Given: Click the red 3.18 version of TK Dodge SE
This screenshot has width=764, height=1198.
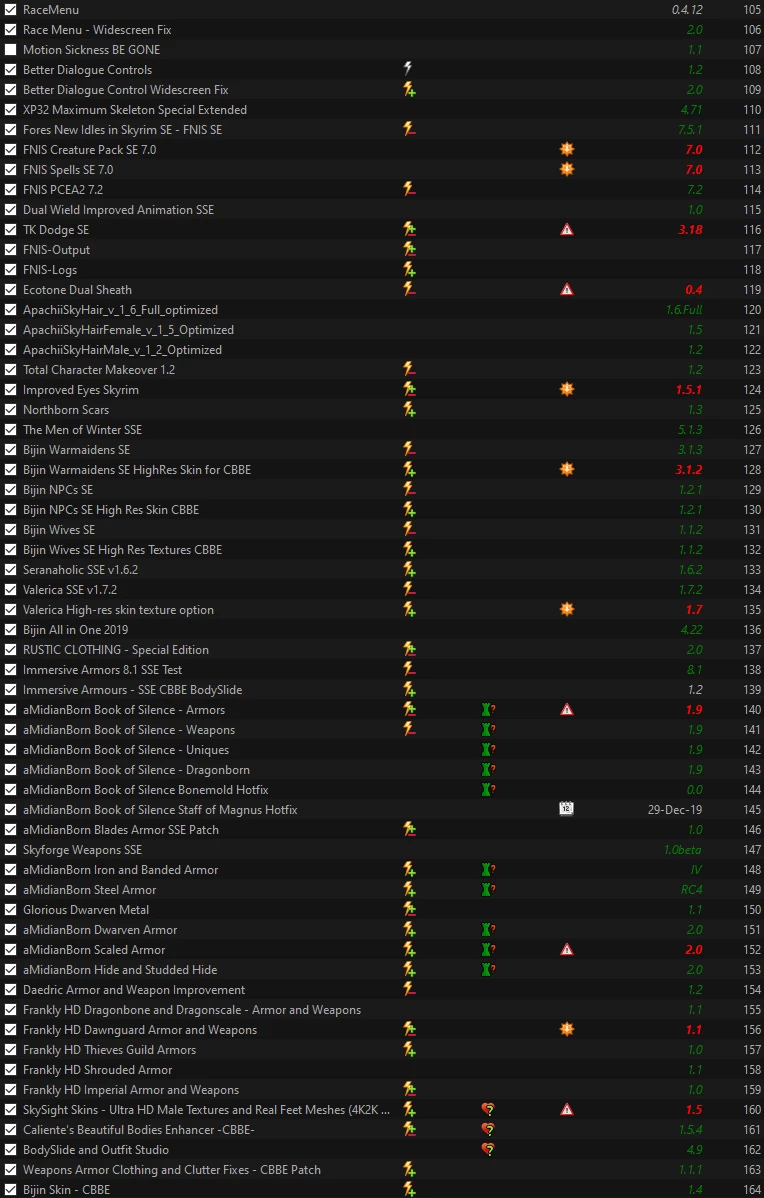Looking at the screenshot, I should click(x=690, y=229).
